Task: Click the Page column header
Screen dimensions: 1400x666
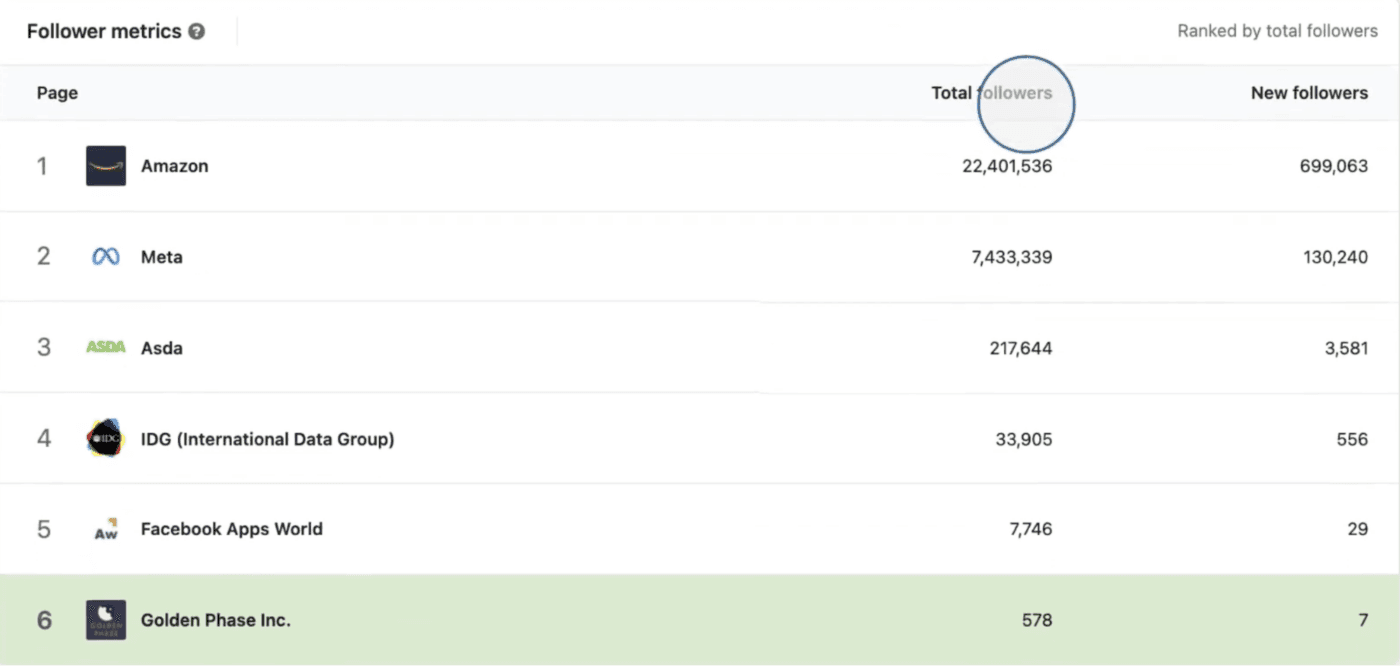Action: click(57, 93)
